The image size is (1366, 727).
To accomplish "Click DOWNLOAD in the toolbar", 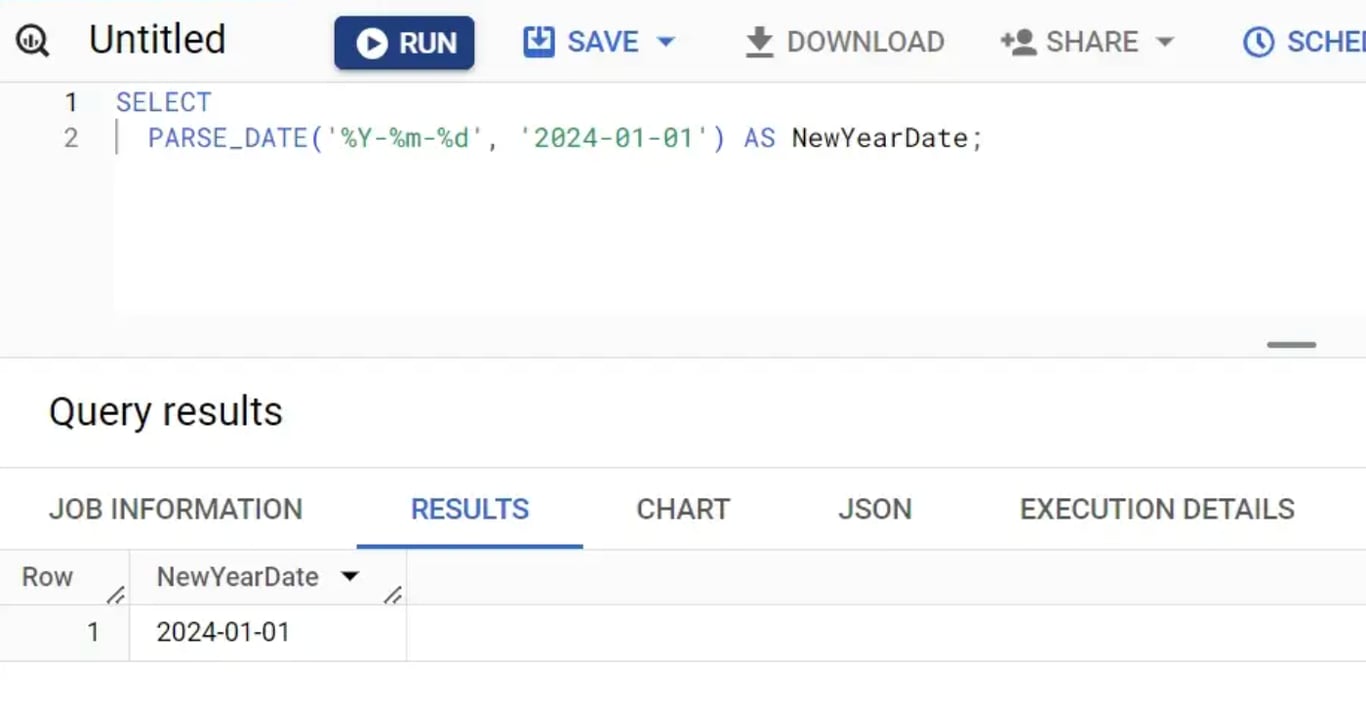I will pos(845,42).
